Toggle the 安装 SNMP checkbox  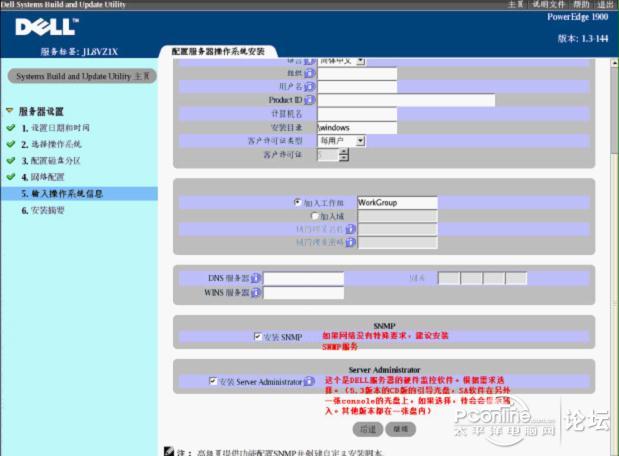click(x=258, y=338)
